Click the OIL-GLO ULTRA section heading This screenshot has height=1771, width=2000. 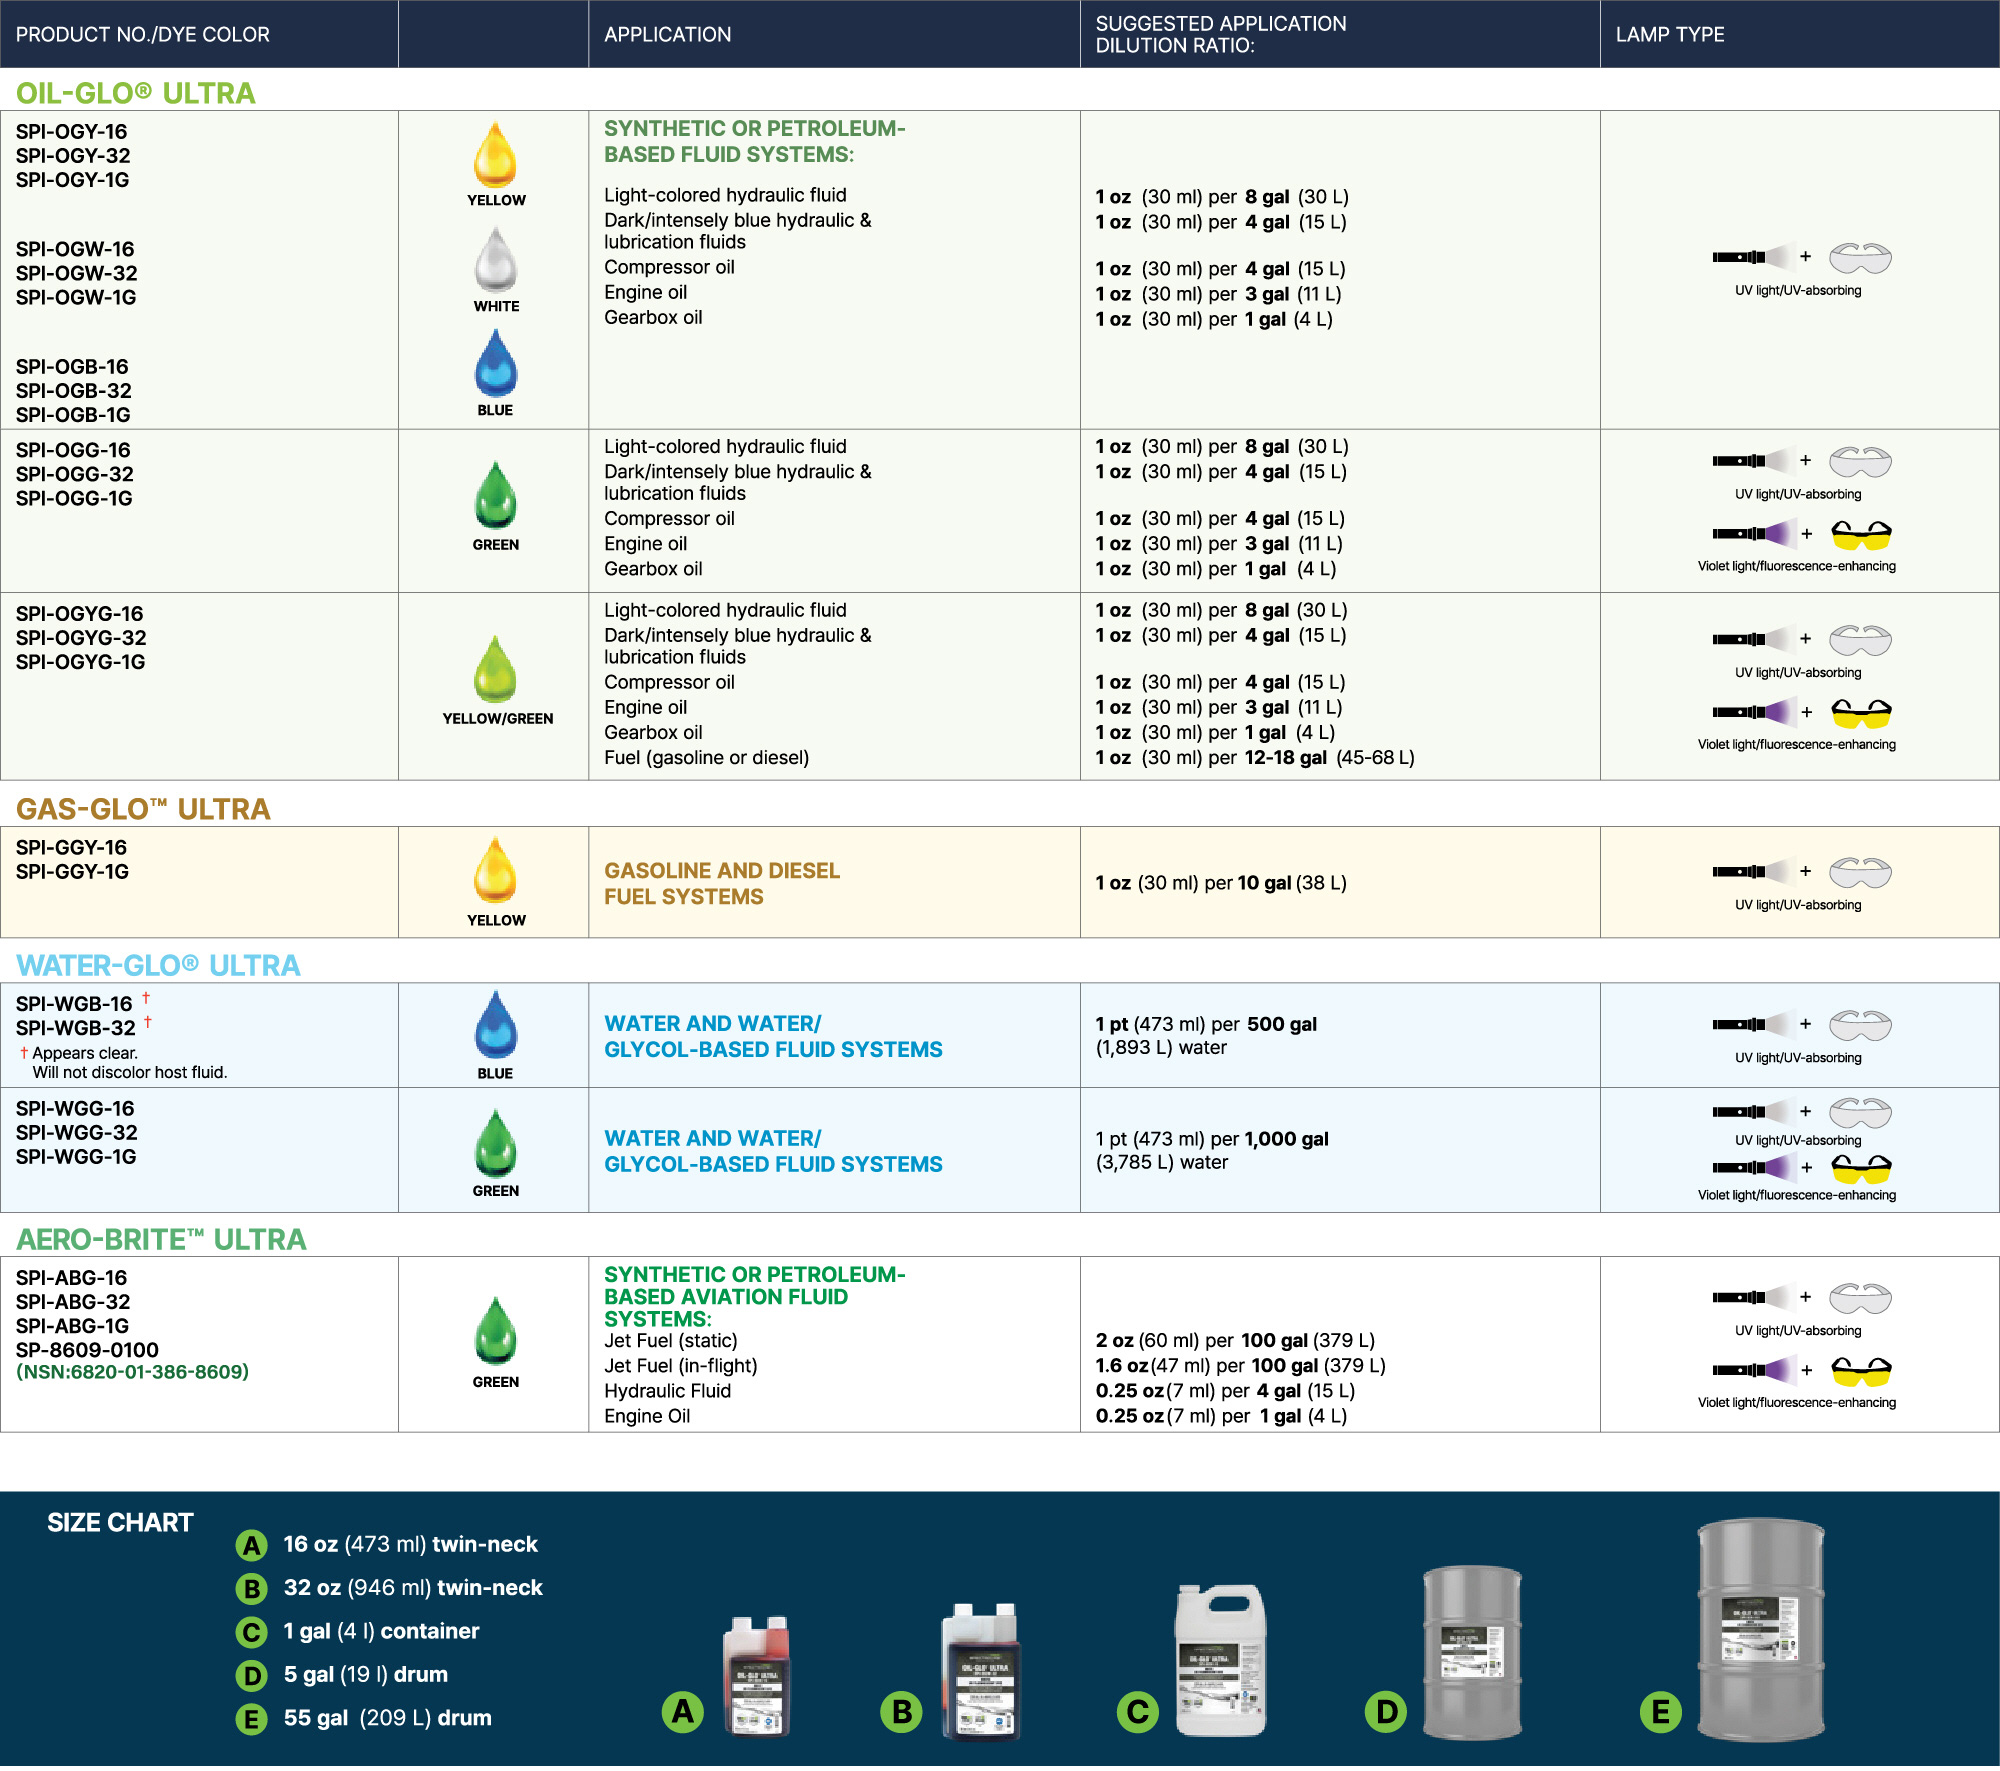(136, 93)
